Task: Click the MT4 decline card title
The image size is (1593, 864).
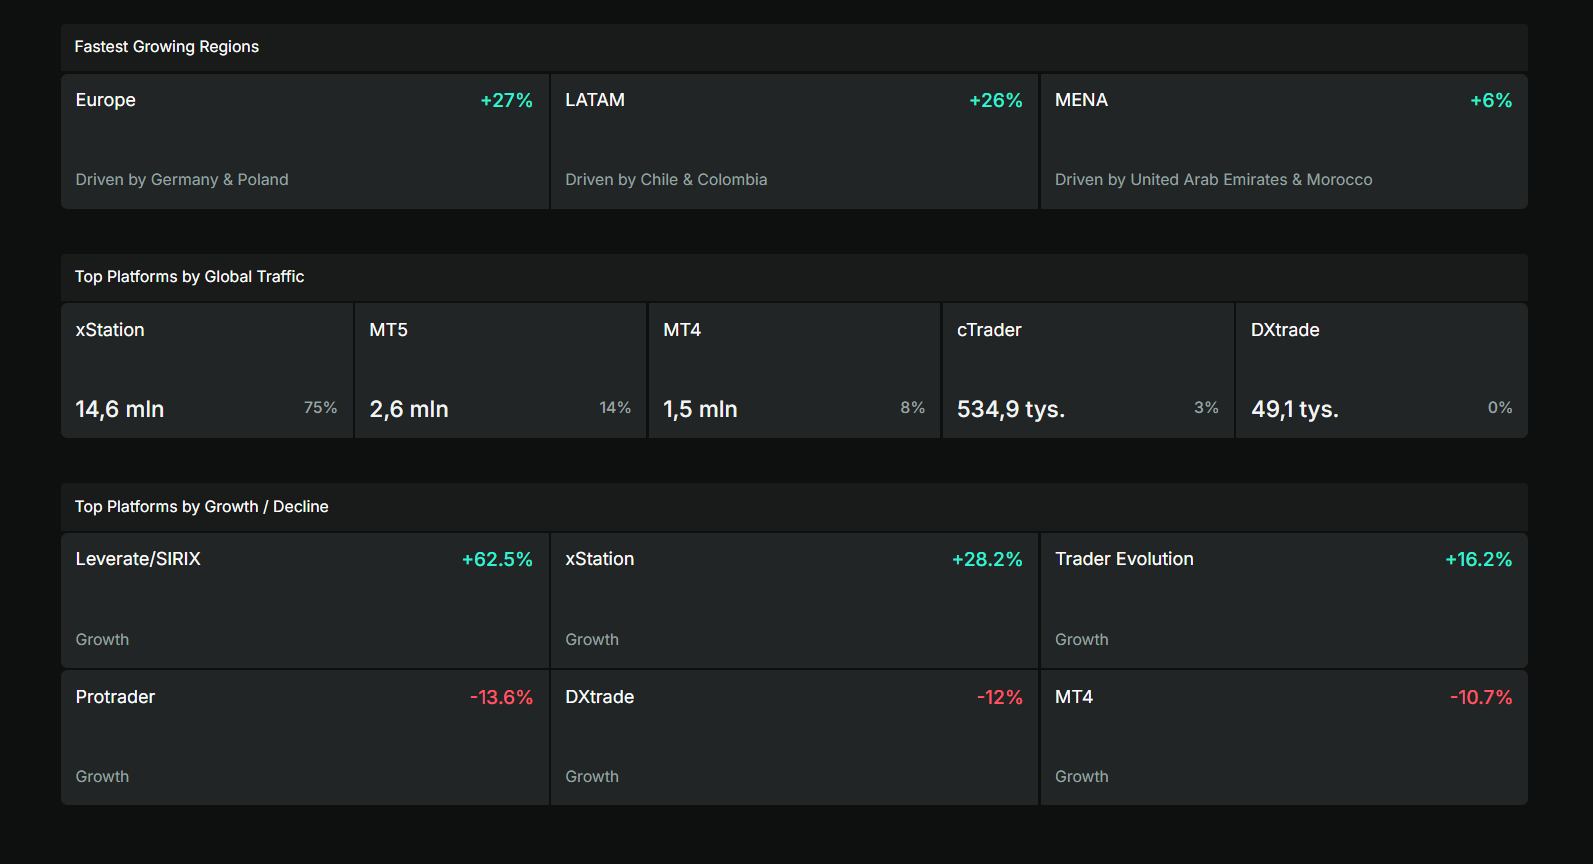Action: pyautogui.click(x=1074, y=697)
